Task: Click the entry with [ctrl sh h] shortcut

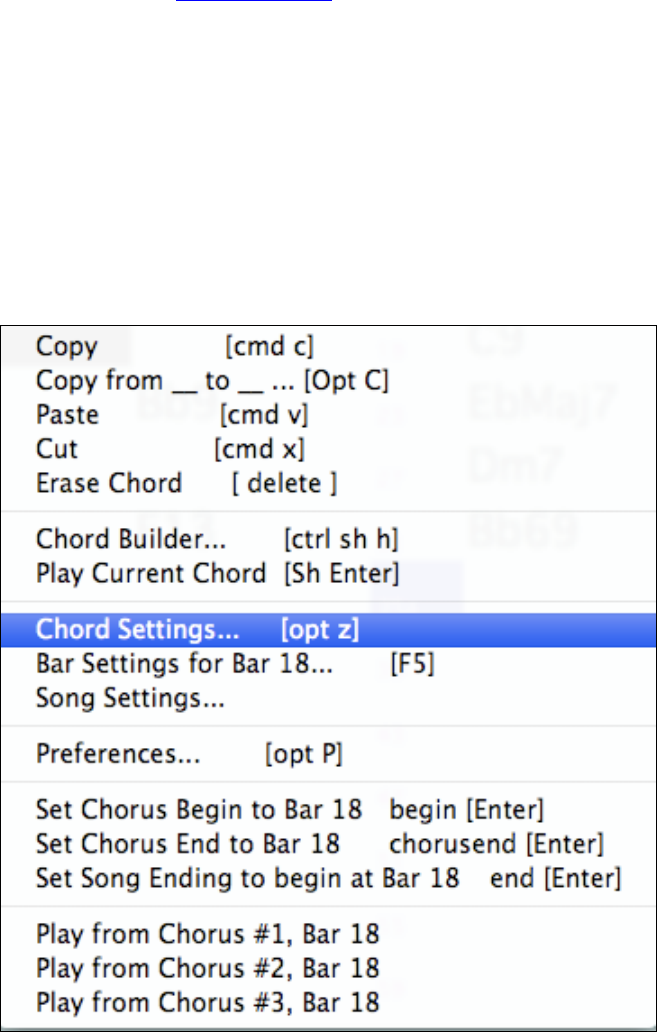Action: click(131, 540)
